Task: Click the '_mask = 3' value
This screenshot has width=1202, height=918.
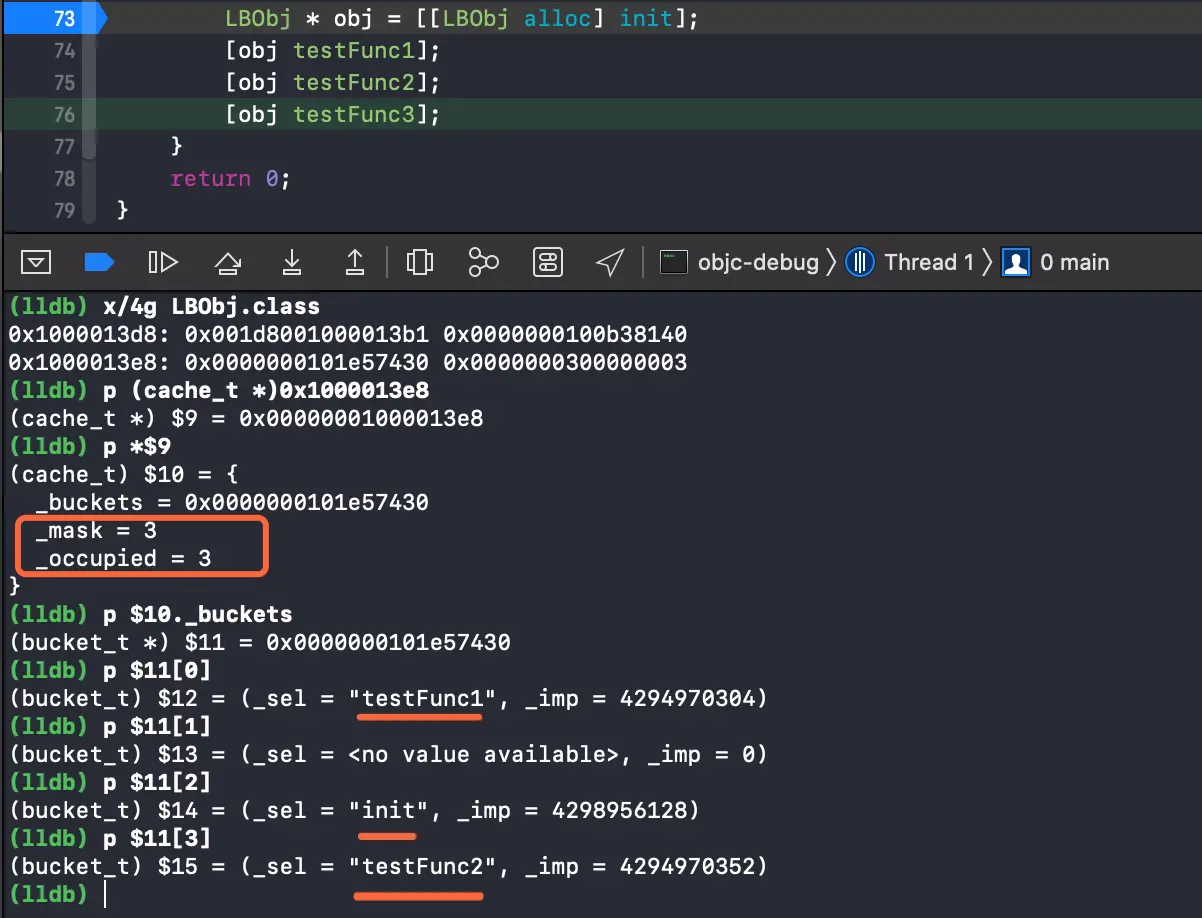Action: 96,531
